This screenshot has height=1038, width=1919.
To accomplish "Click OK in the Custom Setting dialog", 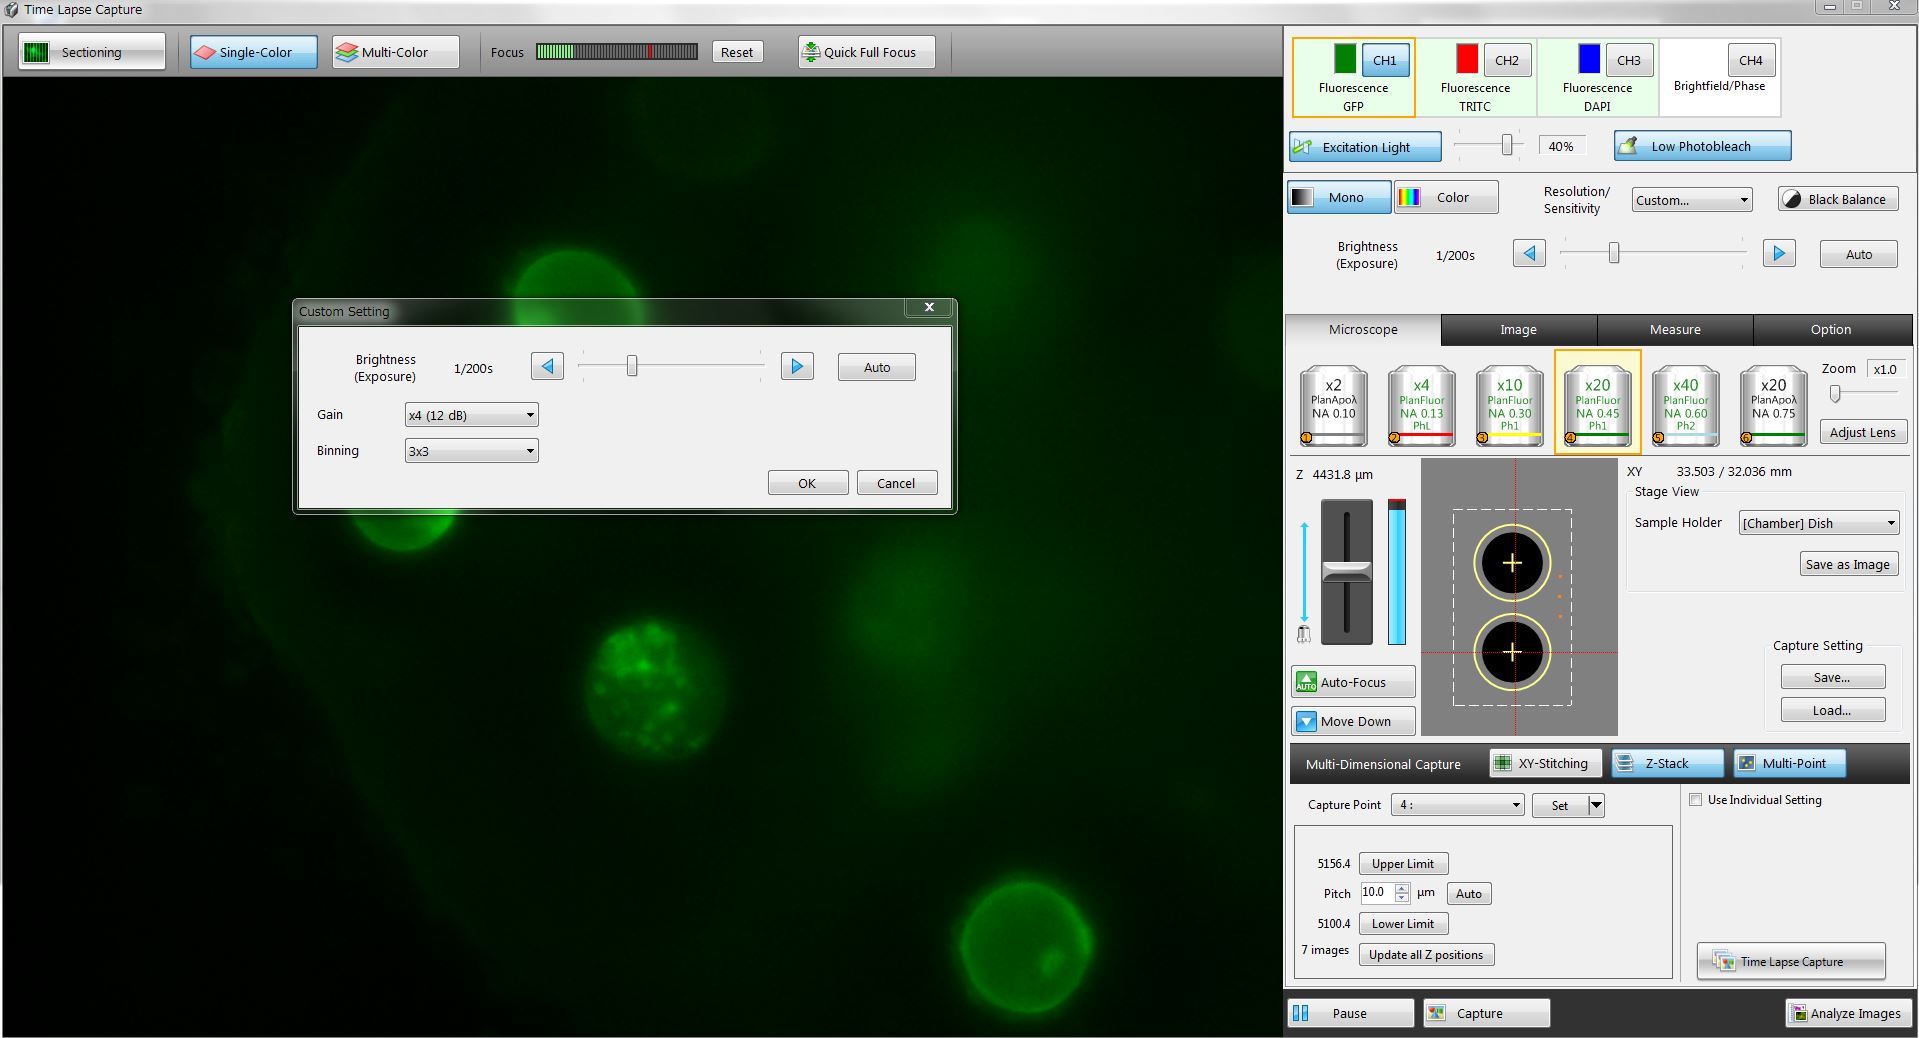I will pos(807,483).
